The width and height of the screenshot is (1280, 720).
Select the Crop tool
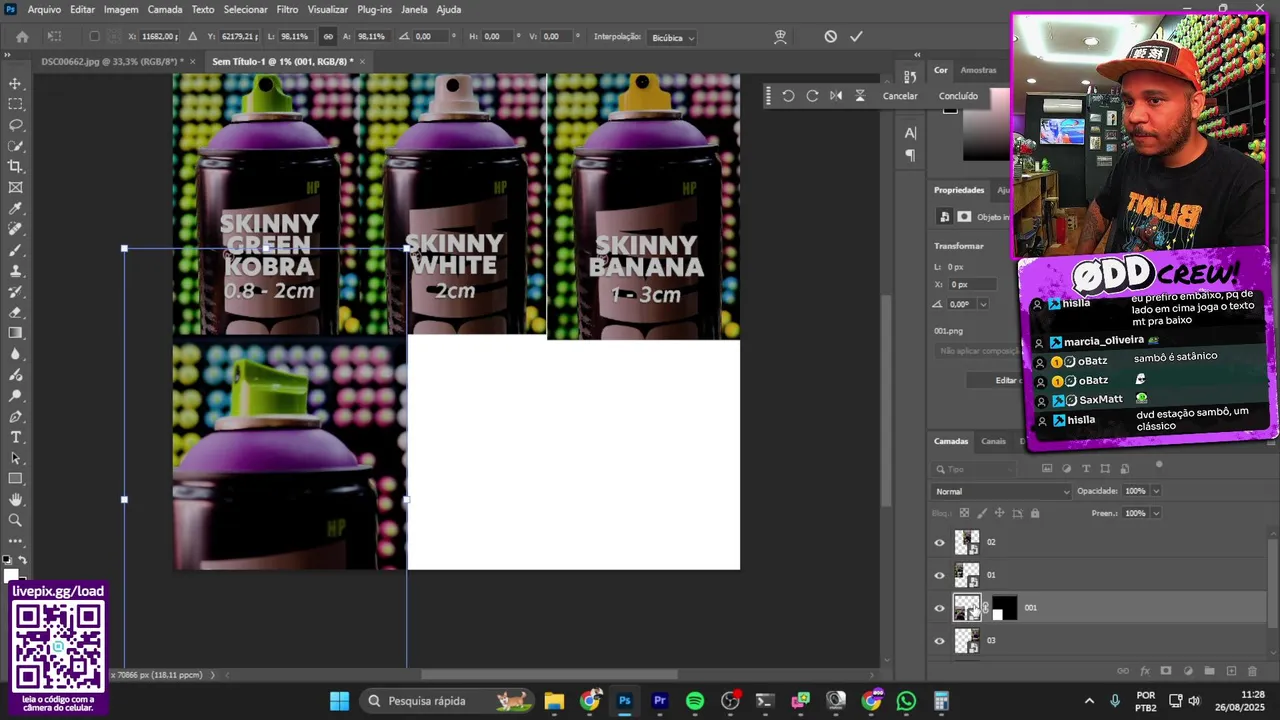click(15, 166)
